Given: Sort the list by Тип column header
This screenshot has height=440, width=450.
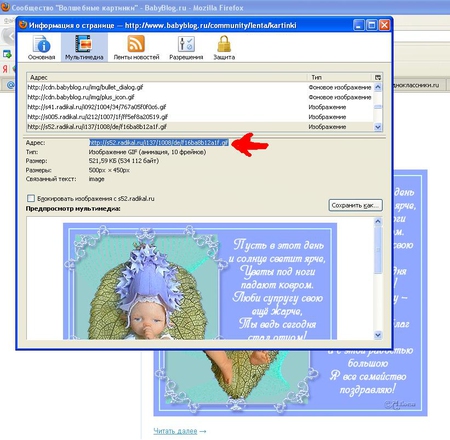Looking at the screenshot, I should point(339,77).
